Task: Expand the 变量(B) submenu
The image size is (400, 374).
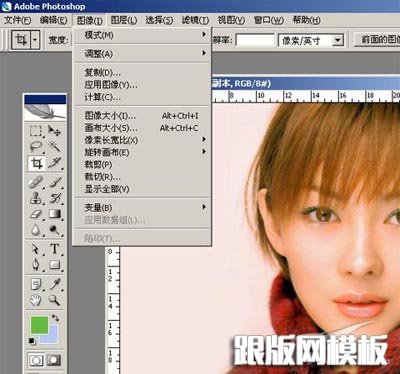Action: click(x=142, y=208)
